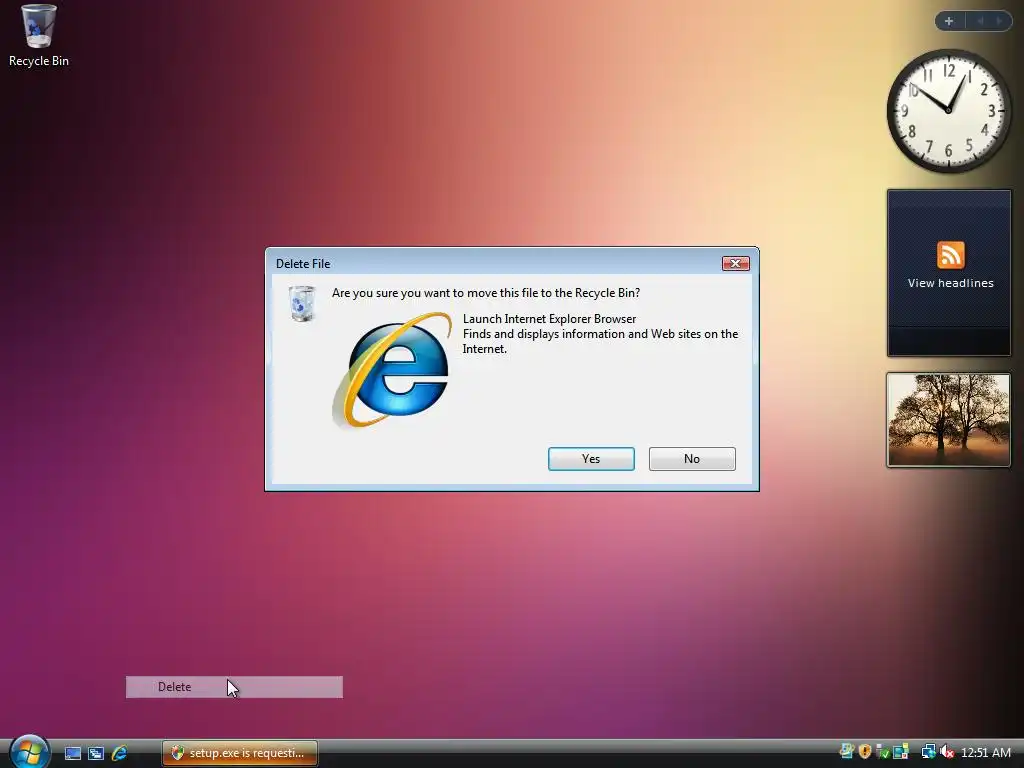Launch Internet Explorer from Quick Launch
The height and width of the screenshot is (768, 1024).
tap(119, 753)
